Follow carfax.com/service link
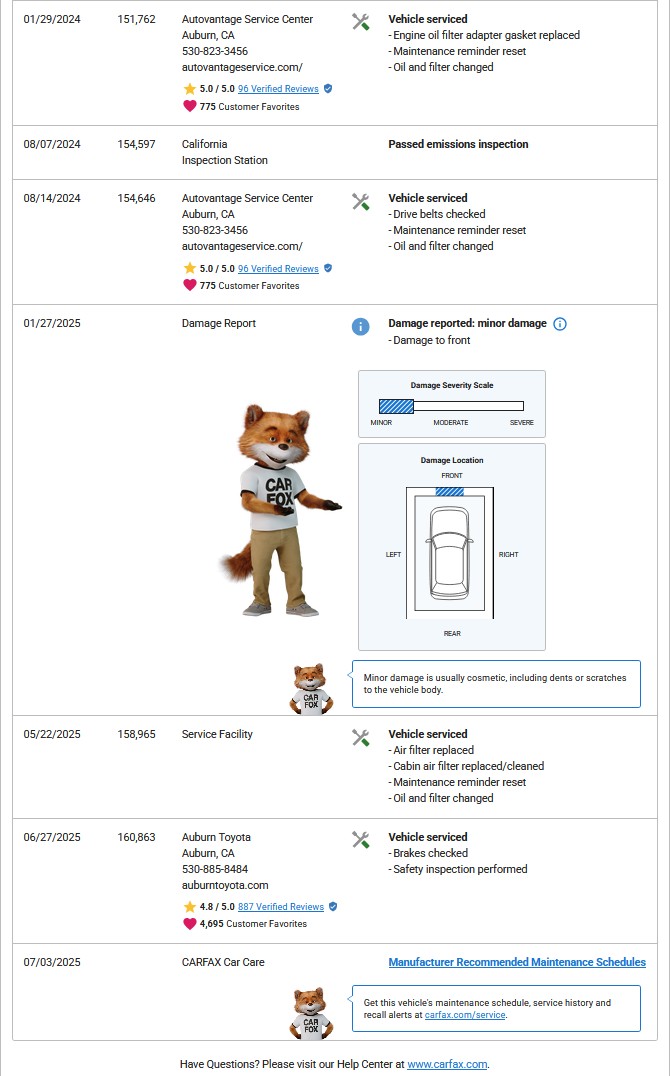This screenshot has width=671, height=1076. 465,1014
